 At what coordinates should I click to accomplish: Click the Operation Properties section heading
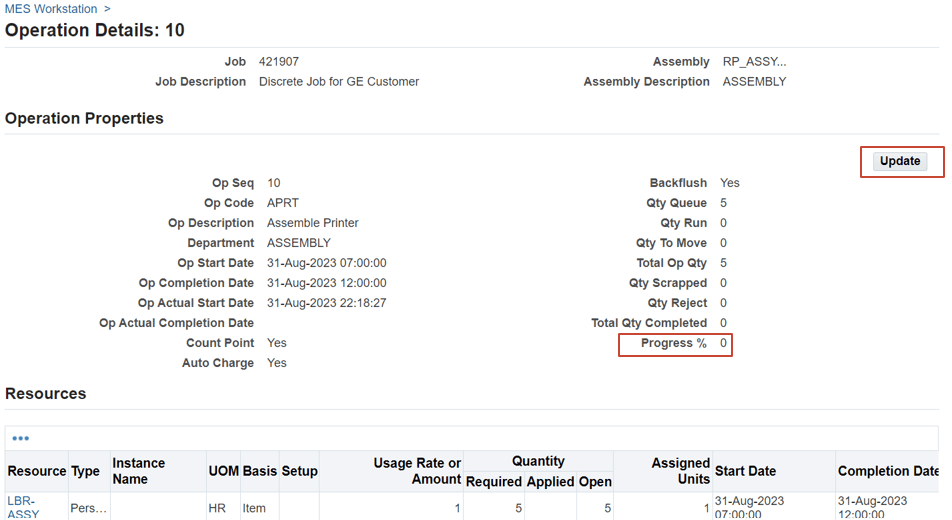pyautogui.click(x=84, y=118)
